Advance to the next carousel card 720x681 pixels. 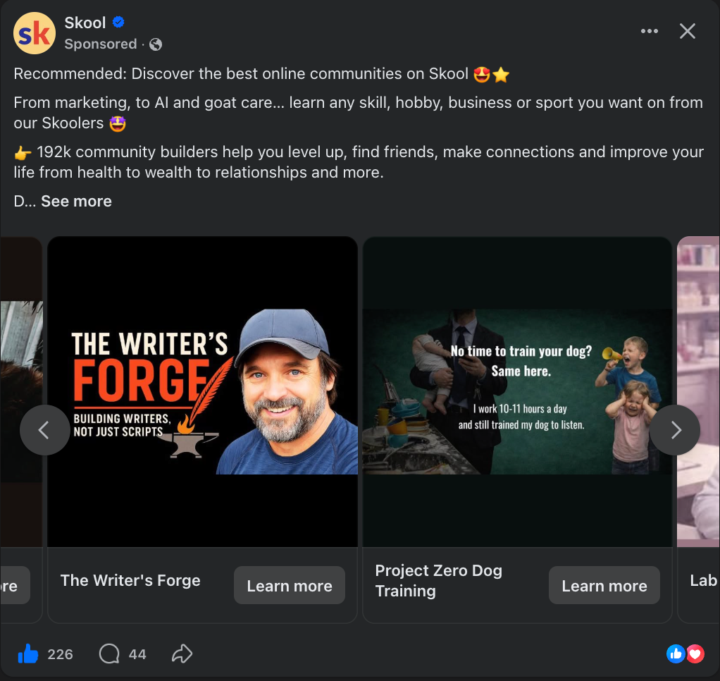(x=675, y=430)
